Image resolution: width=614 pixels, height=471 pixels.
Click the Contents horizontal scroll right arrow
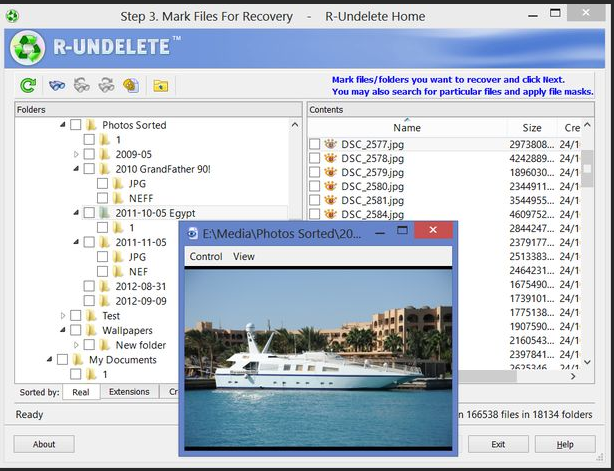tap(573, 376)
